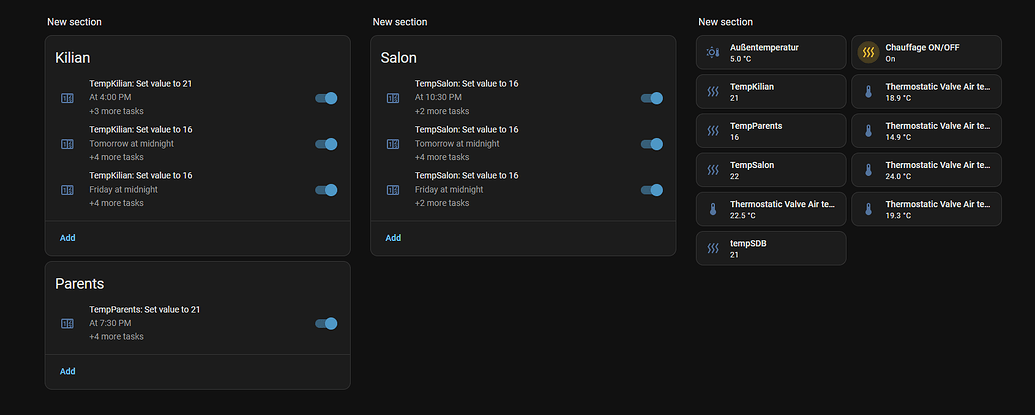This screenshot has width=1035, height=415.
Task: Expand '+4 more tasks' in Parents card
Action: 116,337
